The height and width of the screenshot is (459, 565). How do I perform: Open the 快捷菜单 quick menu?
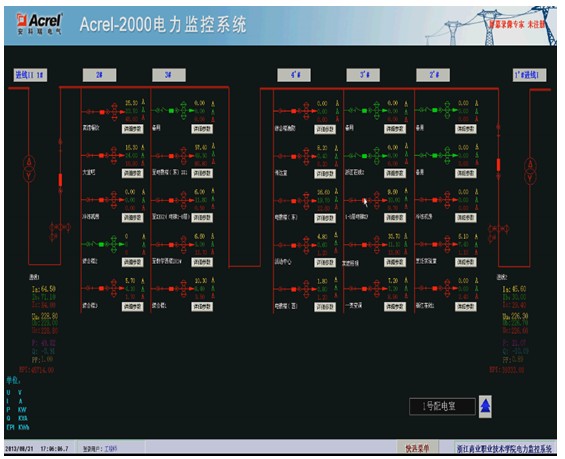(x=417, y=448)
